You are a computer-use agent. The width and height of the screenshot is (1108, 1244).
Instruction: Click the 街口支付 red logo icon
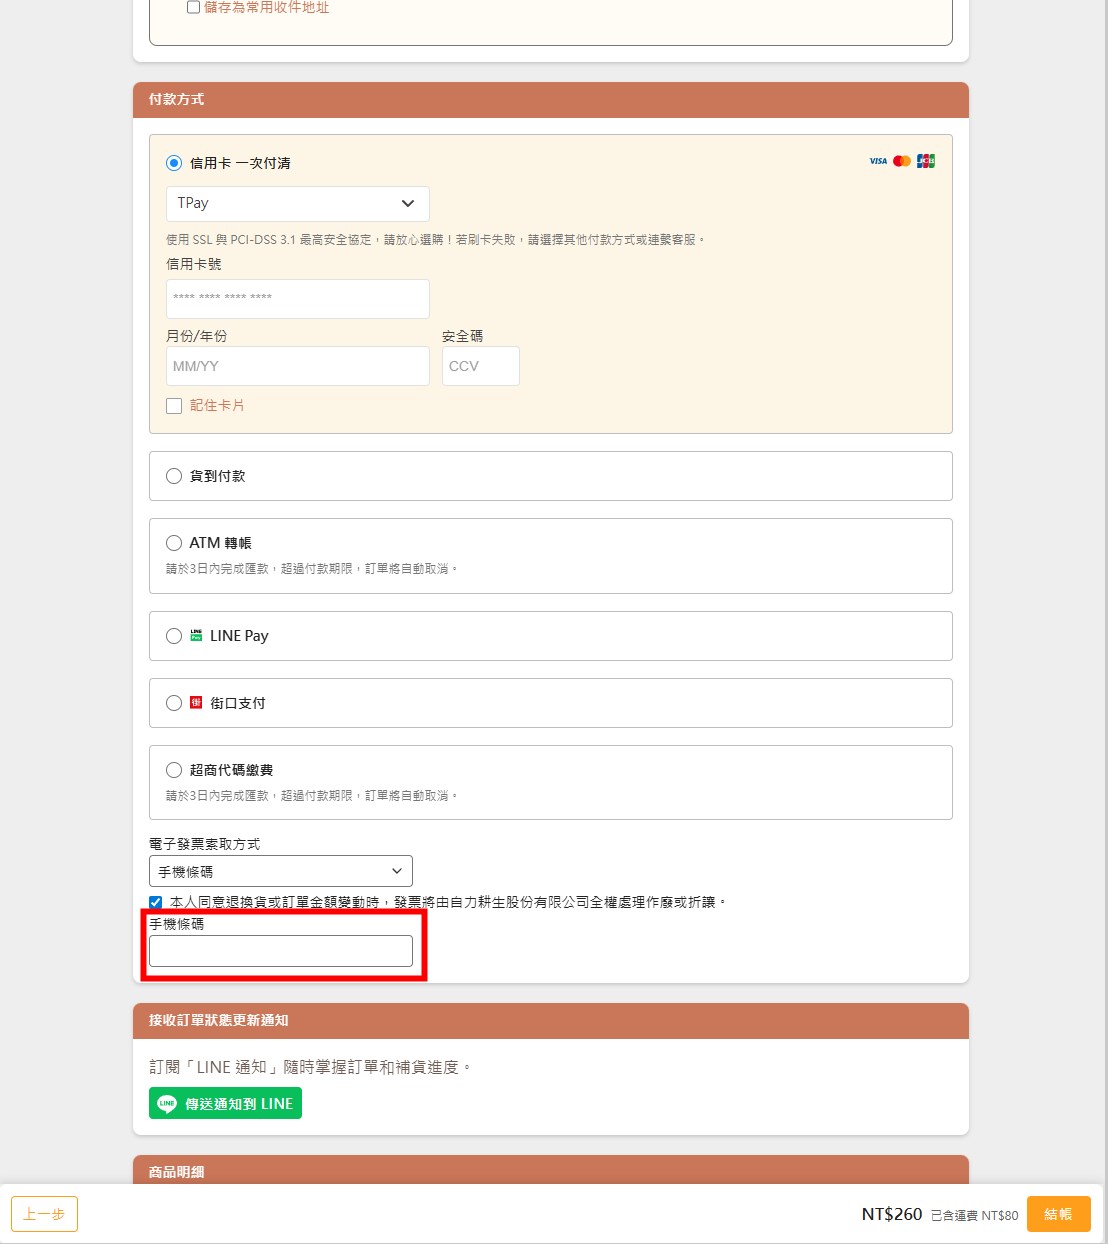(196, 703)
